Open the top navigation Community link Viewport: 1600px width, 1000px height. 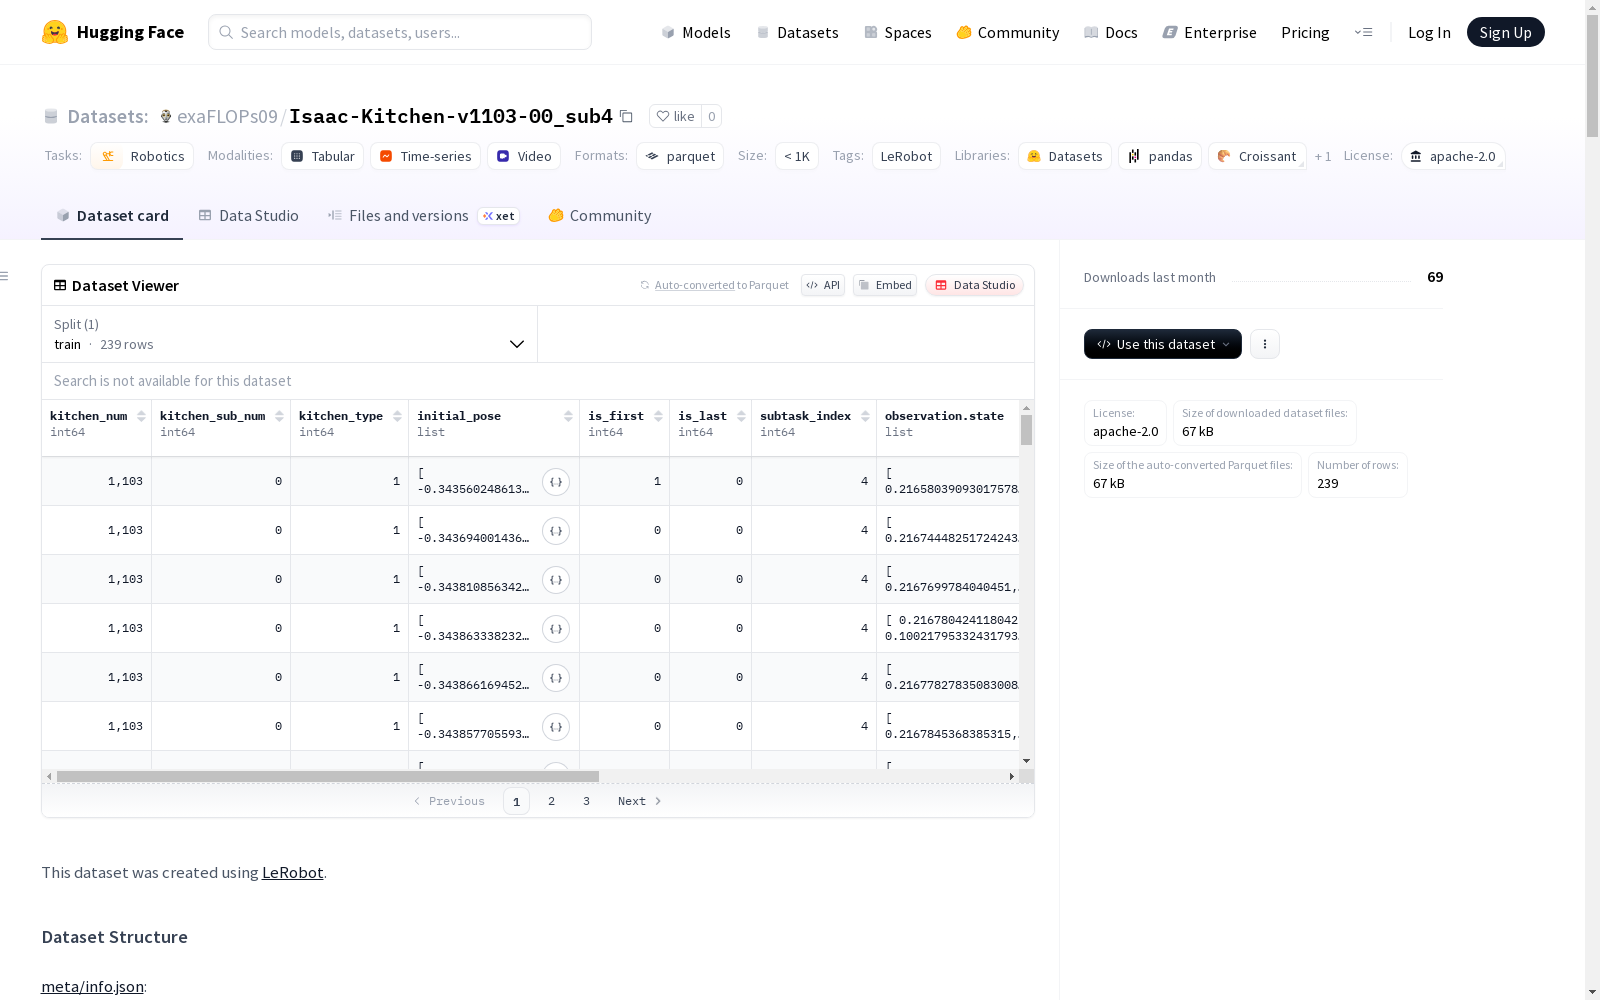tap(1007, 32)
